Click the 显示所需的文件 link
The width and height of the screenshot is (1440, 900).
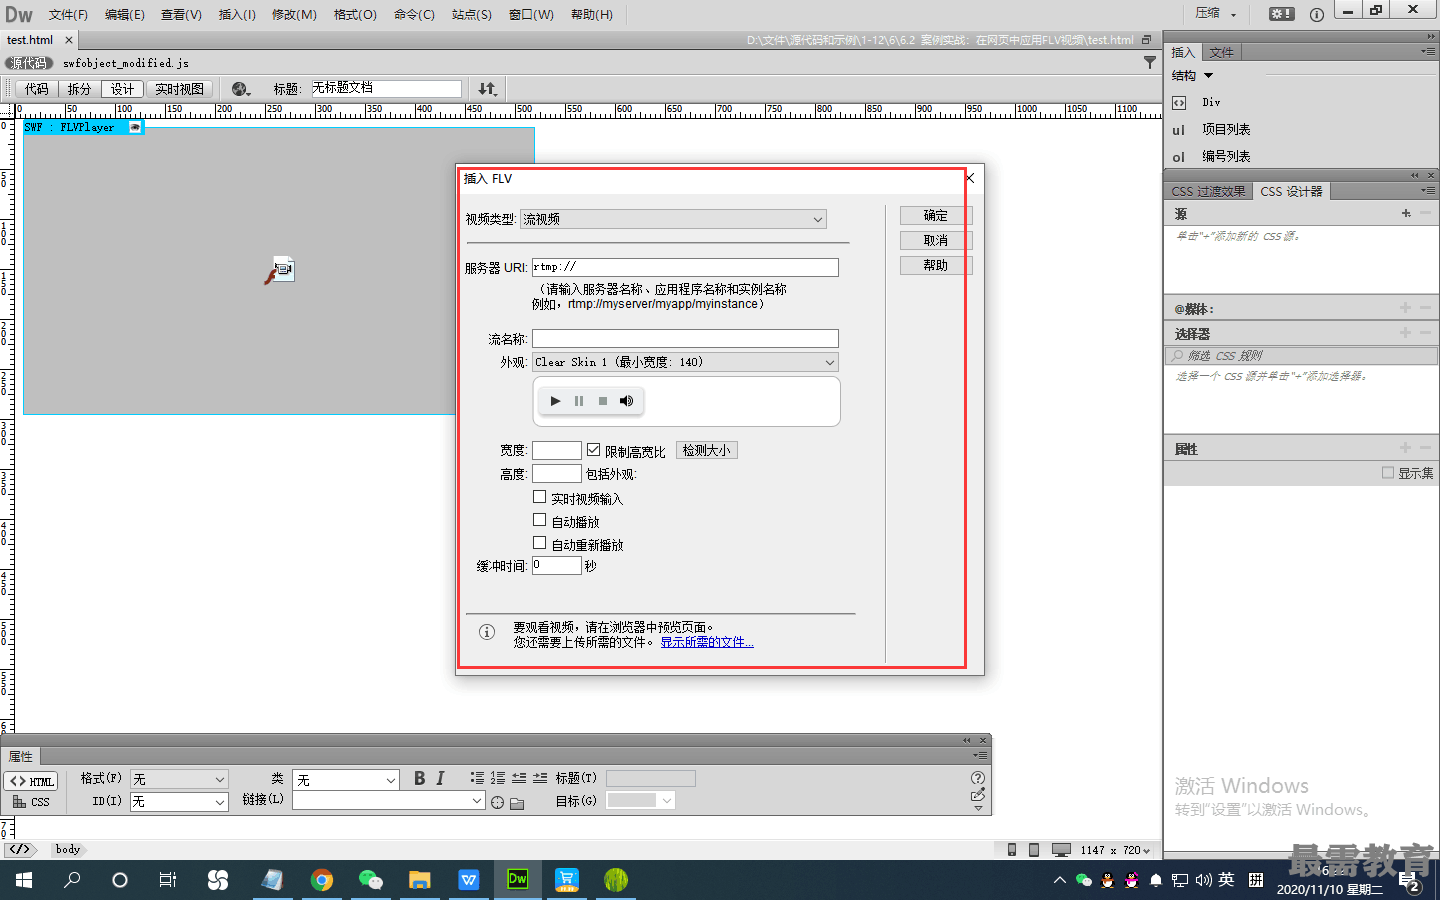pyautogui.click(x=707, y=642)
